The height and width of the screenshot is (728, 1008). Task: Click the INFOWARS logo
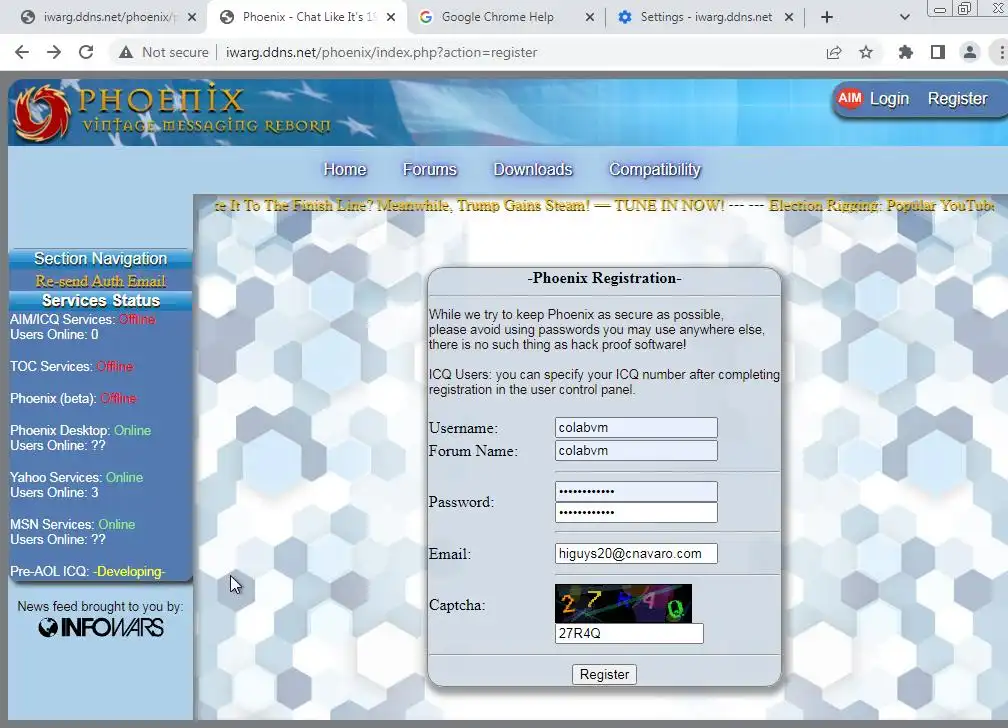100,628
